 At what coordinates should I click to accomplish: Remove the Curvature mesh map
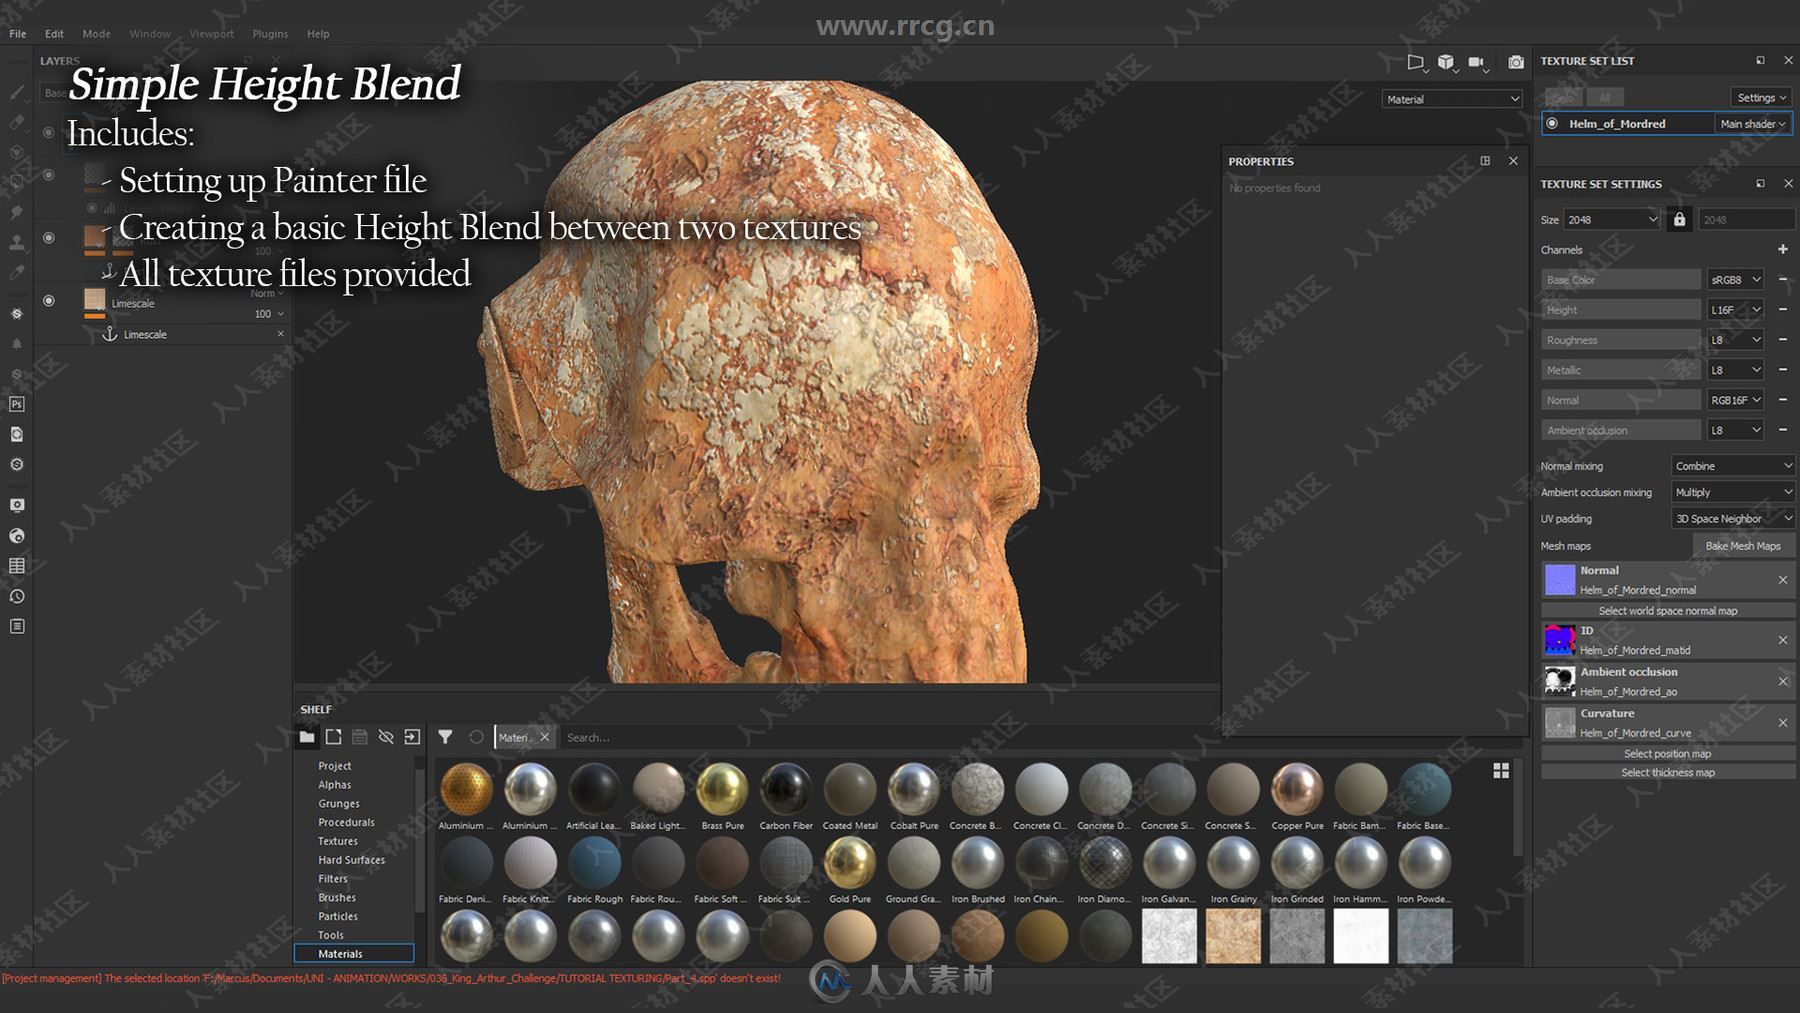[1782, 722]
